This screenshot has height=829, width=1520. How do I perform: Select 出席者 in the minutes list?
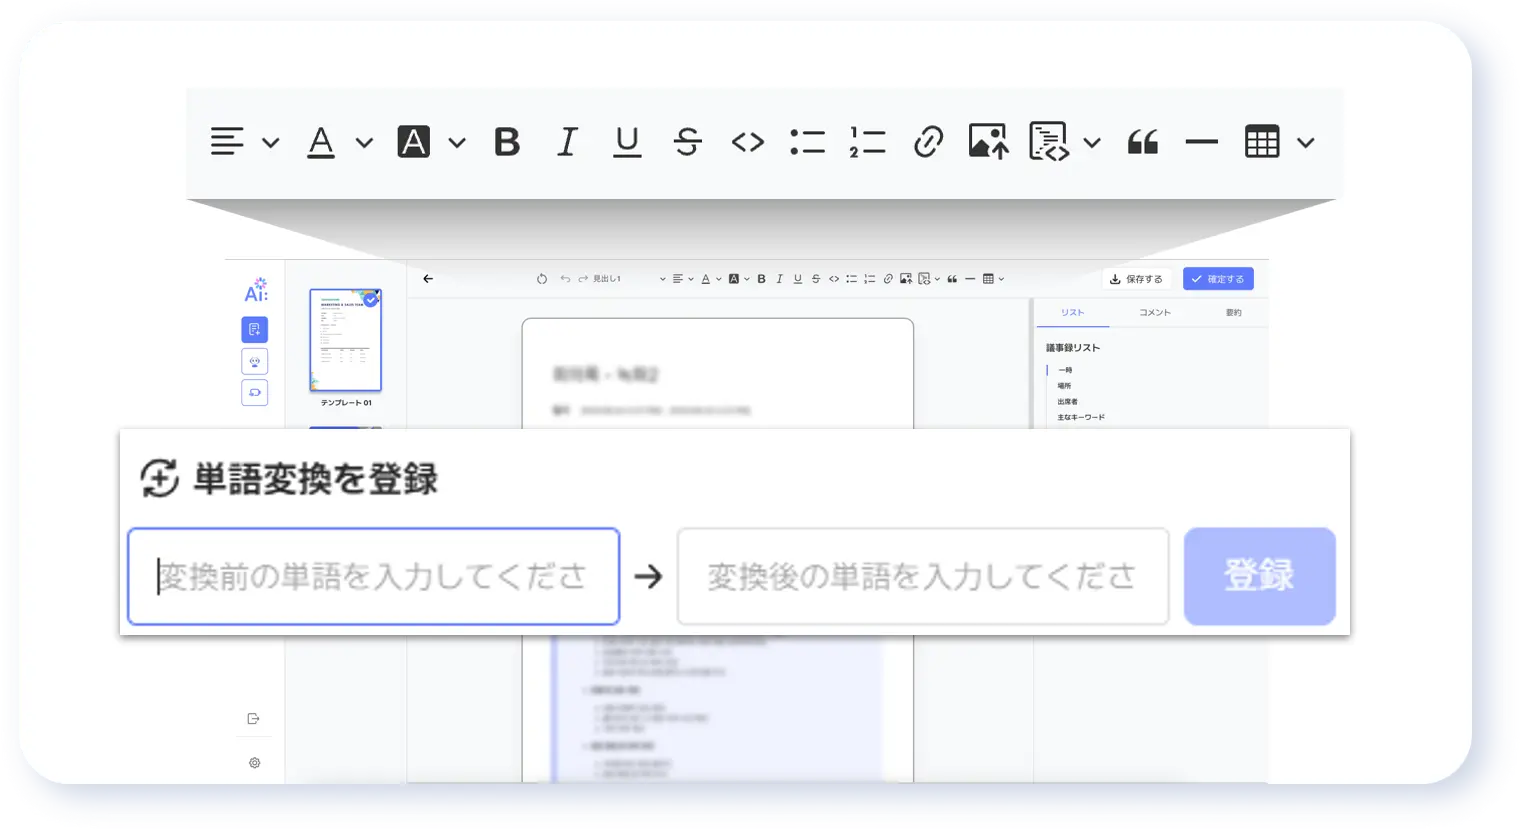[x=1067, y=402]
